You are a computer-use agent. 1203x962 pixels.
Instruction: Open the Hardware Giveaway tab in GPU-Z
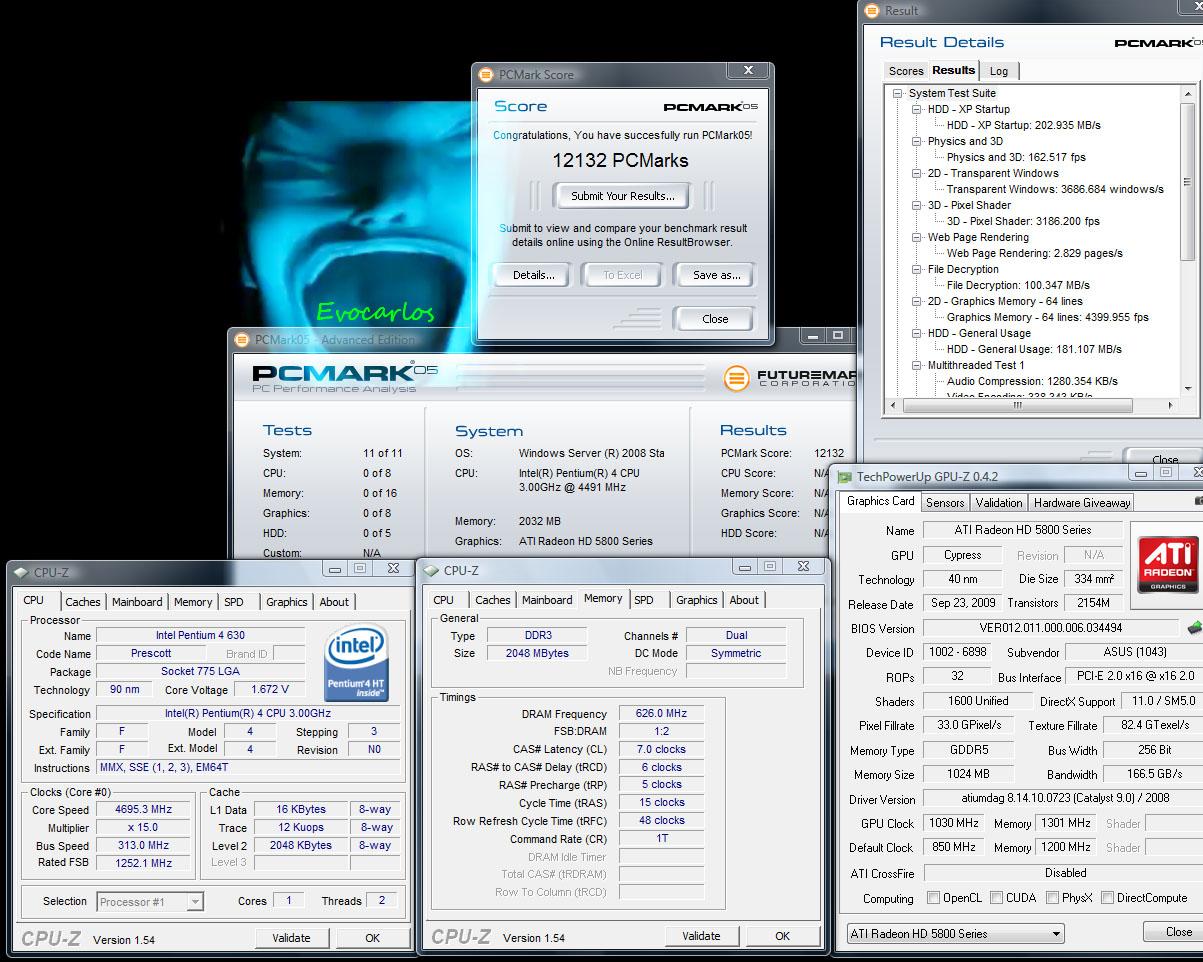pos(1082,503)
